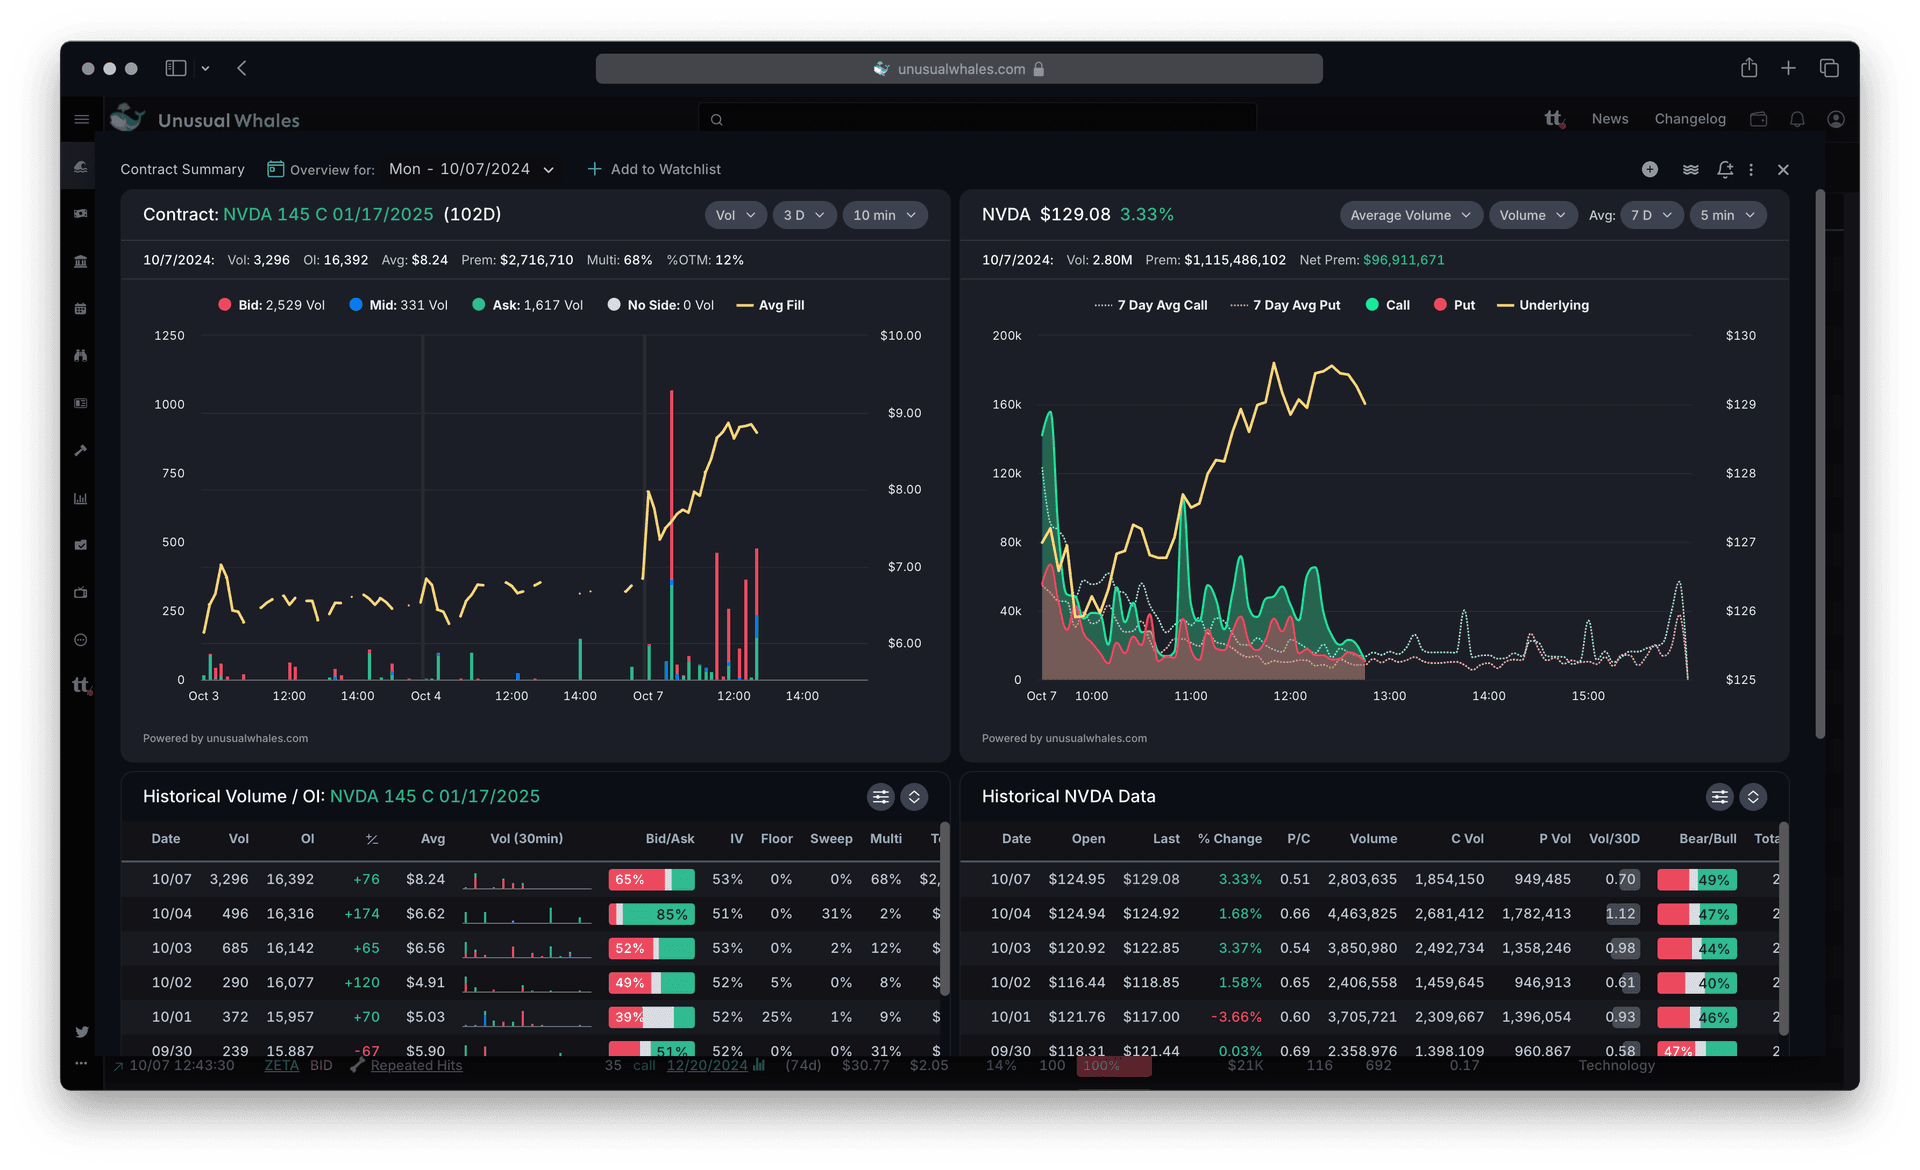Click Add to Watchlist
Image resolution: width=1920 pixels, height=1170 pixels.
[654, 169]
